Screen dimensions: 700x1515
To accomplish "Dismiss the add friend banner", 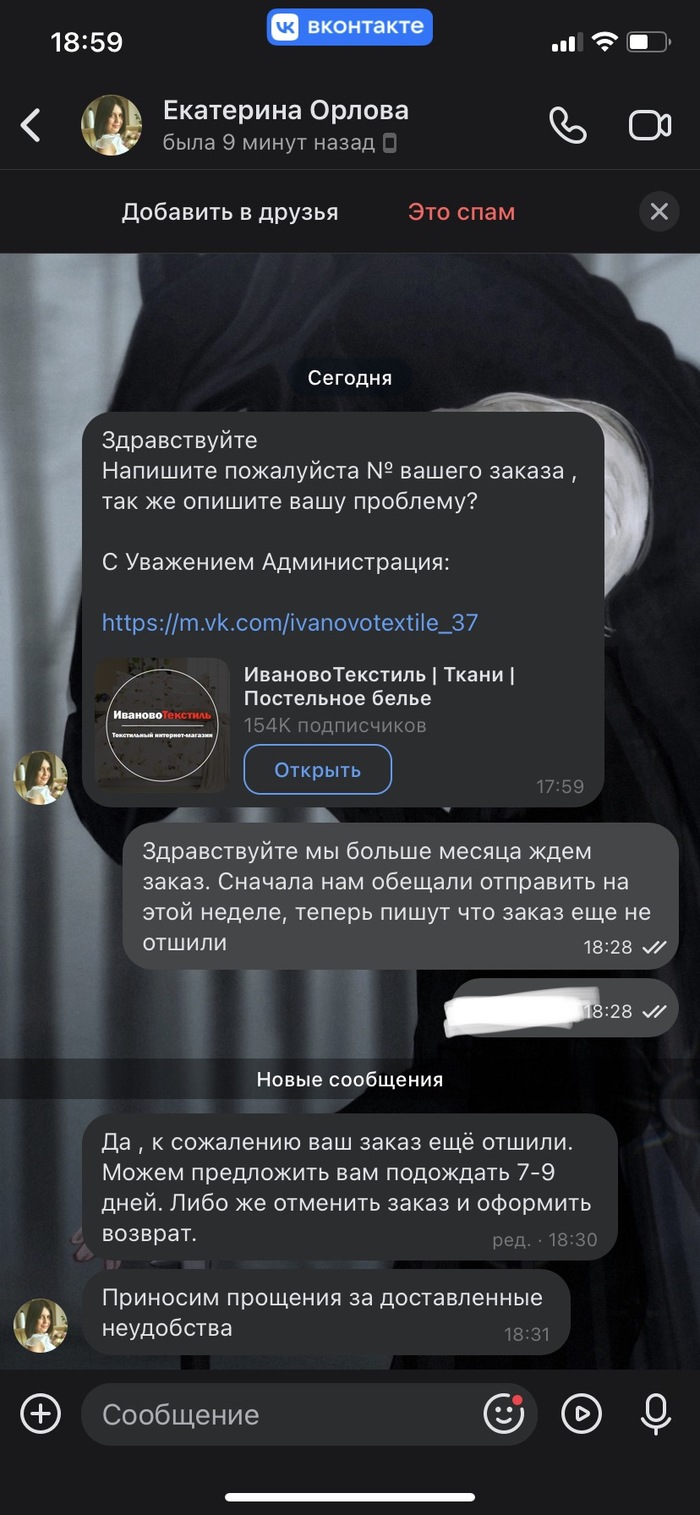I will pyautogui.click(x=659, y=212).
